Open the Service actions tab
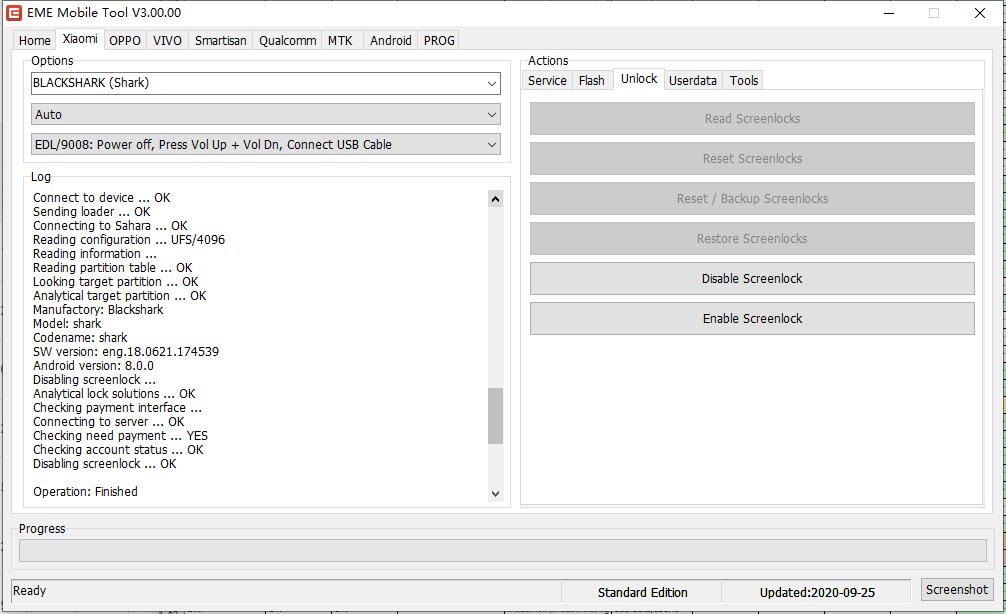The image size is (1006, 614). point(547,80)
